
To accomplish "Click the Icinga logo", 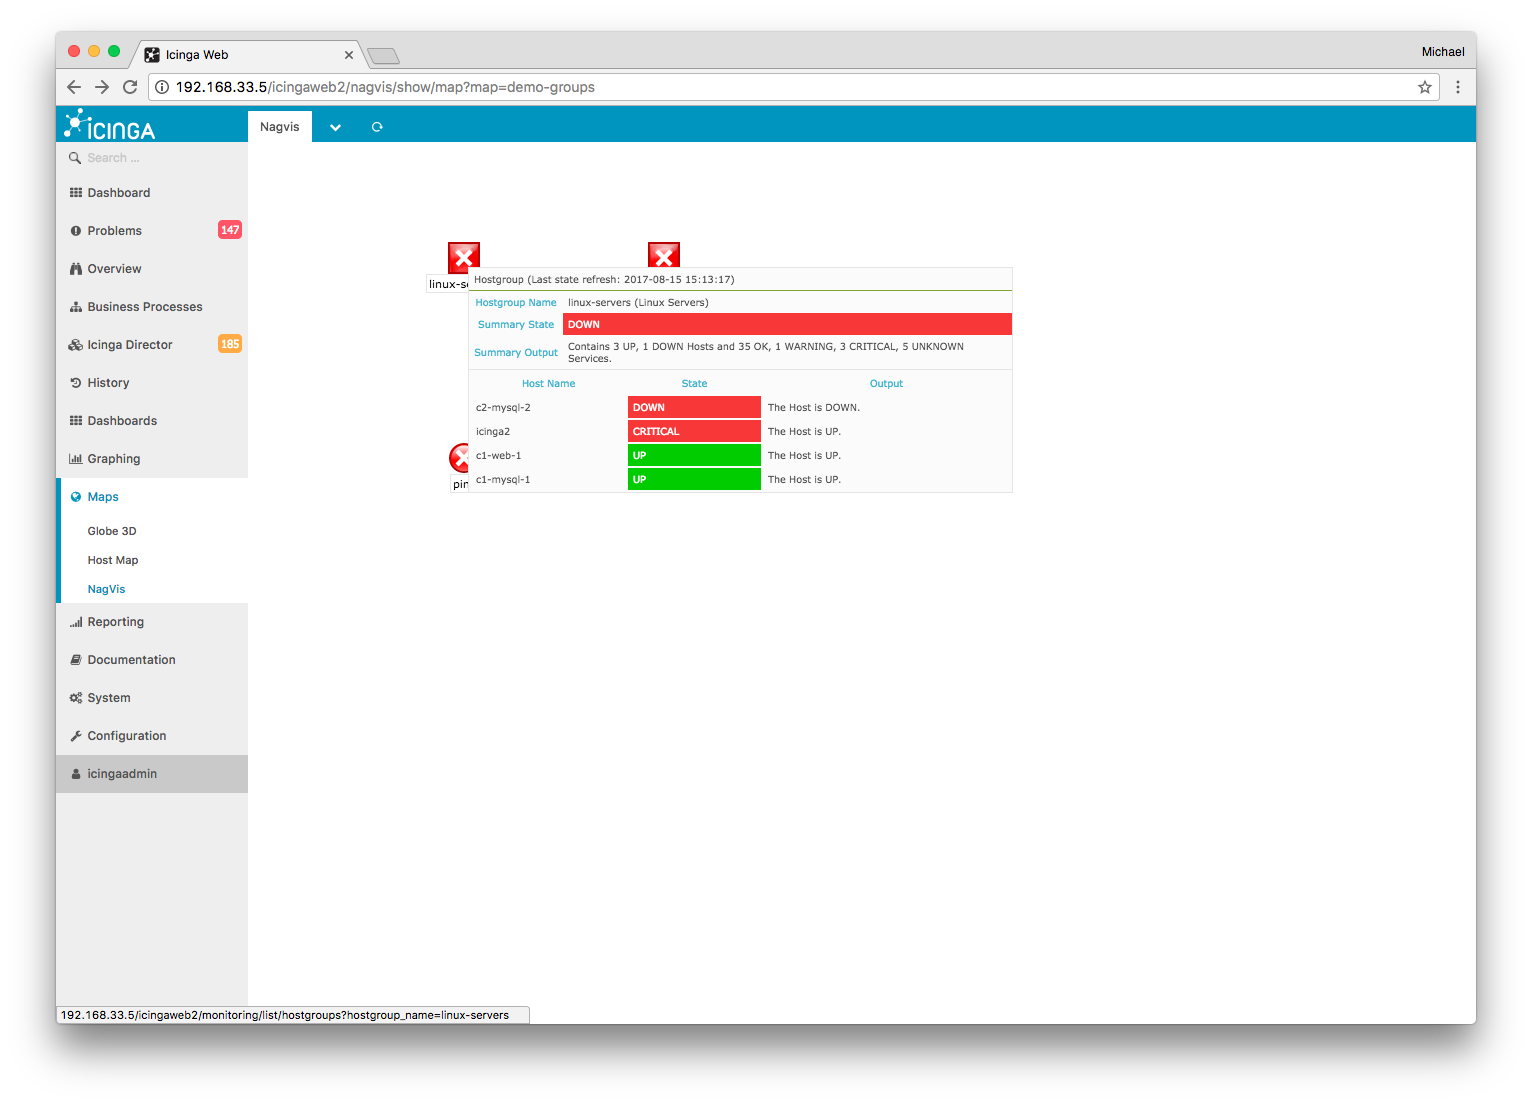I will 110,125.
